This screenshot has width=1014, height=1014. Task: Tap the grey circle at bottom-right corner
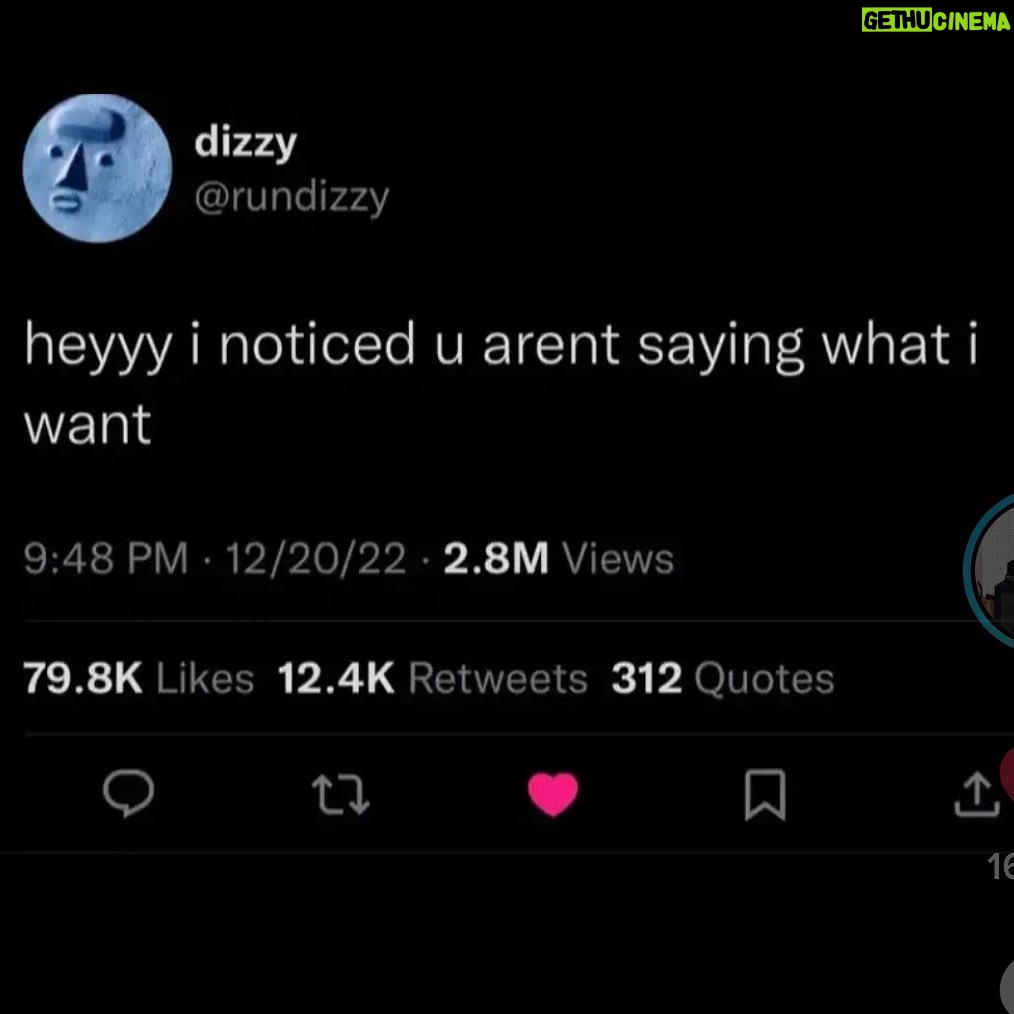point(1007,986)
